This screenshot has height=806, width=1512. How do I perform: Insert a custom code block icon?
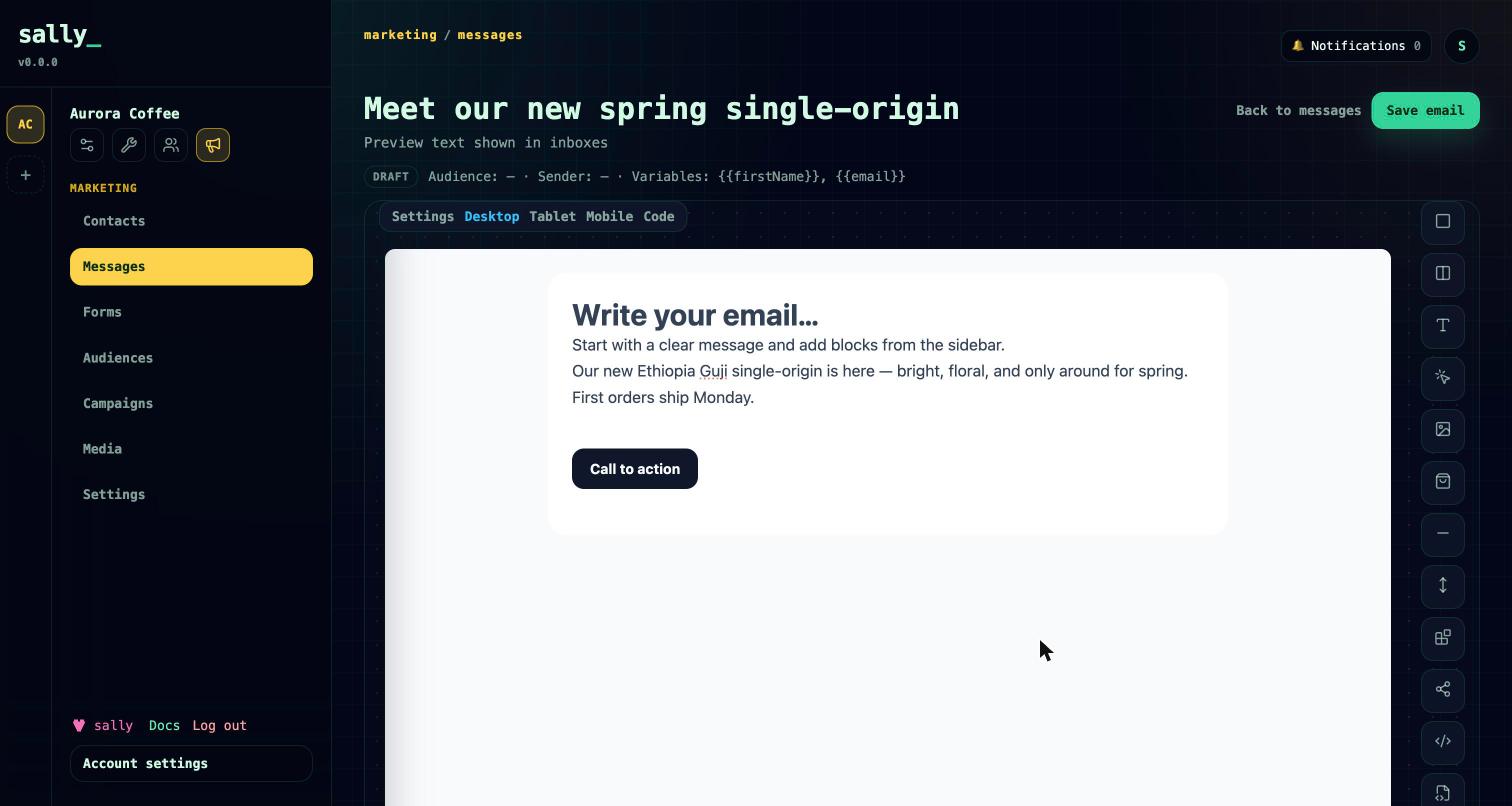(1443, 742)
